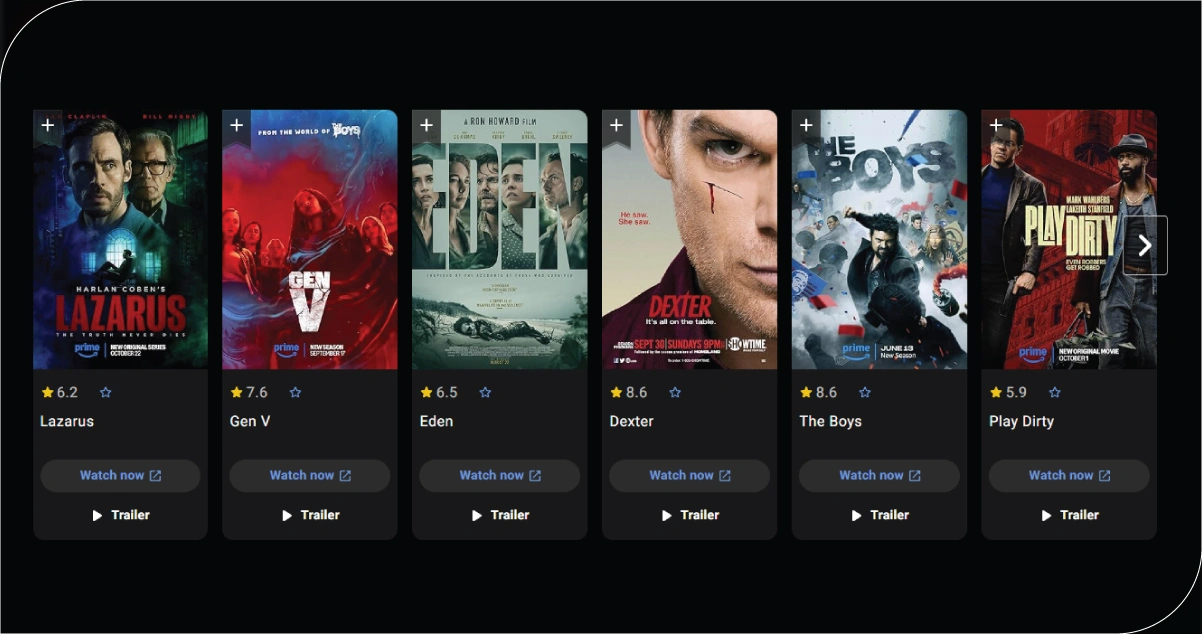Show next titles with right chevron arrow
The image size is (1202, 634).
[x=1145, y=245]
